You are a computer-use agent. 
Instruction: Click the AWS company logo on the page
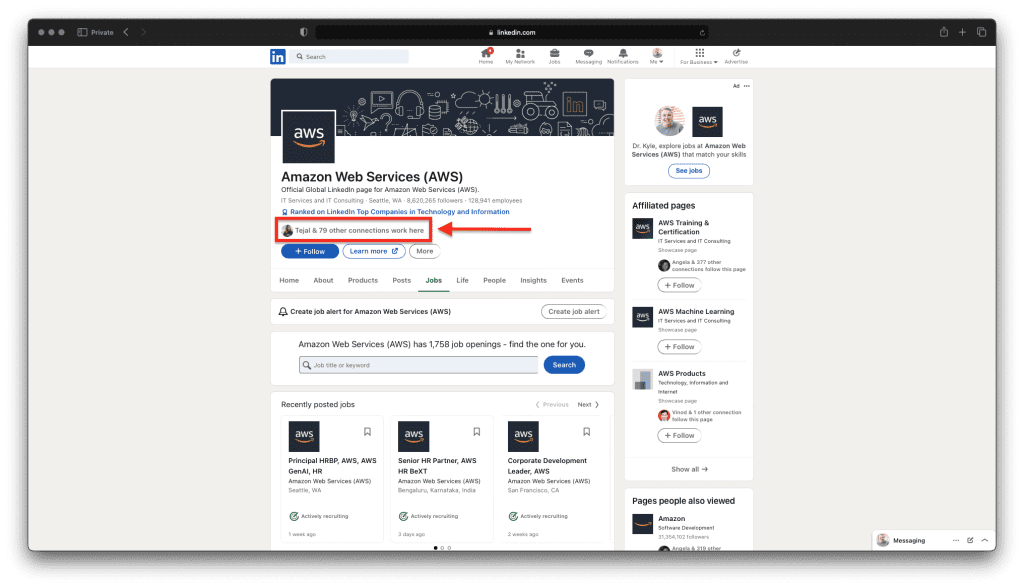pyautogui.click(x=308, y=137)
